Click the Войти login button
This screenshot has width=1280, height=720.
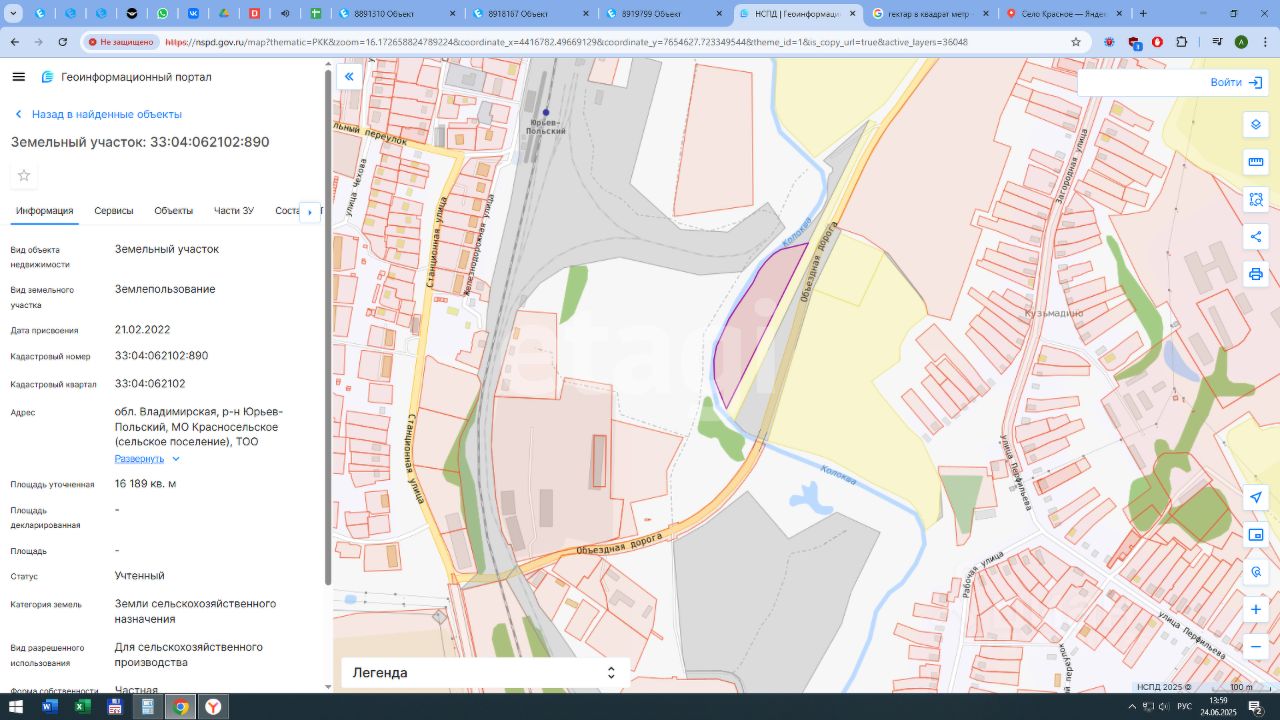pyautogui.click(x=1236, y=83)
